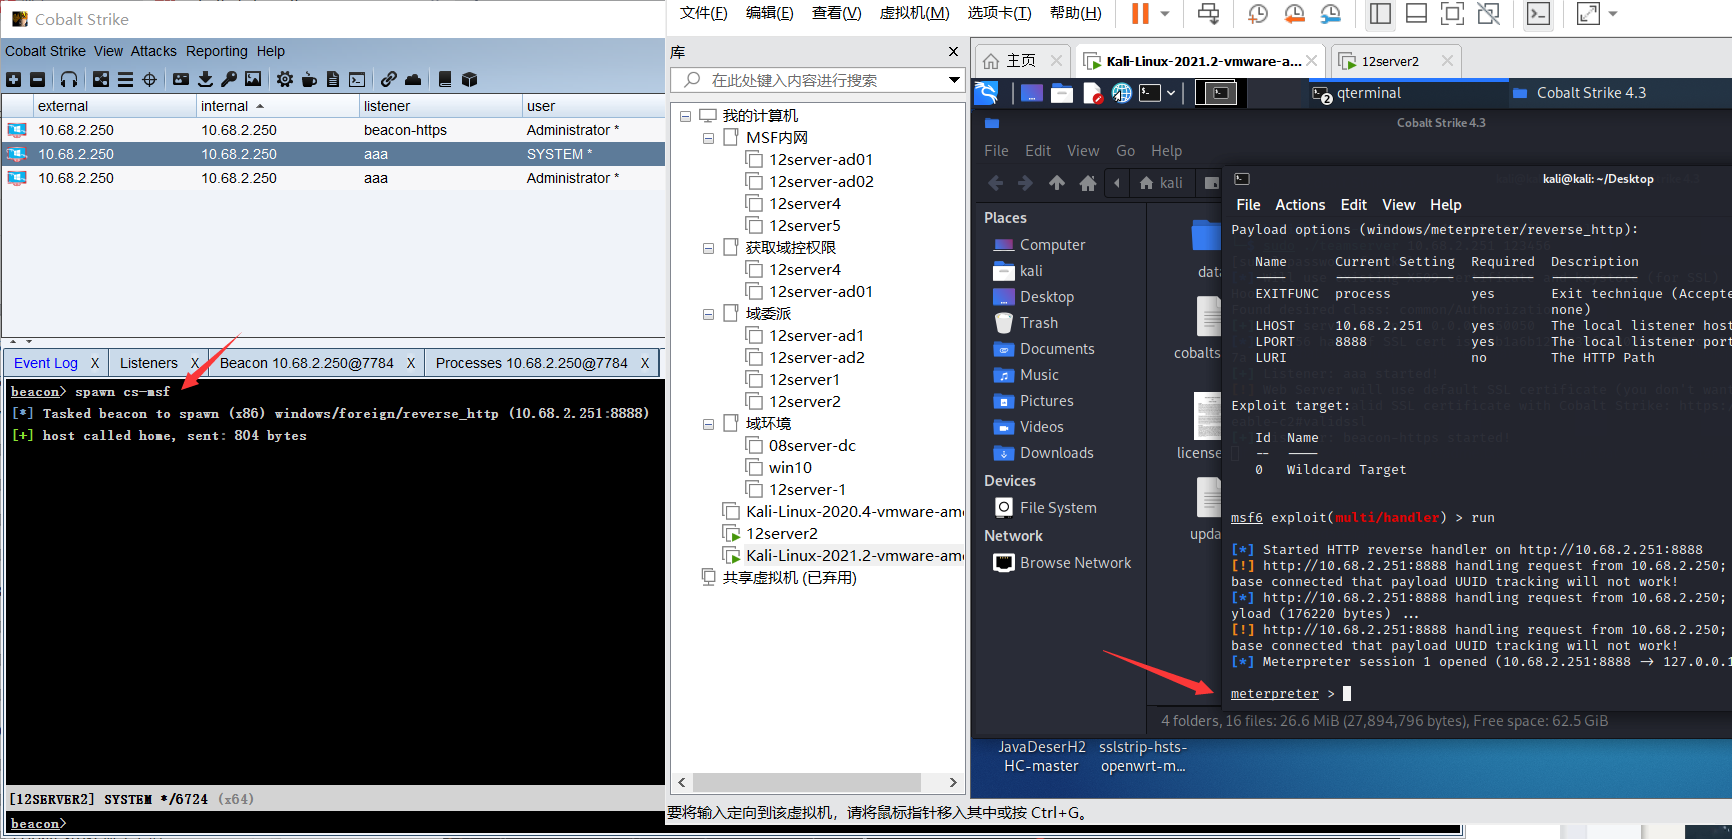Click the Disconnect minus icon in Cobalt Strike
This screenshot has width=1732, height=839.
pyautogui.click(x=37, y=79)
